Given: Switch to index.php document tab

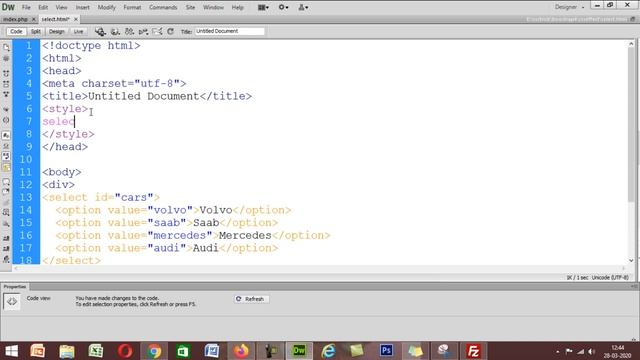Looking at the screenshot, I should point(16,19).
